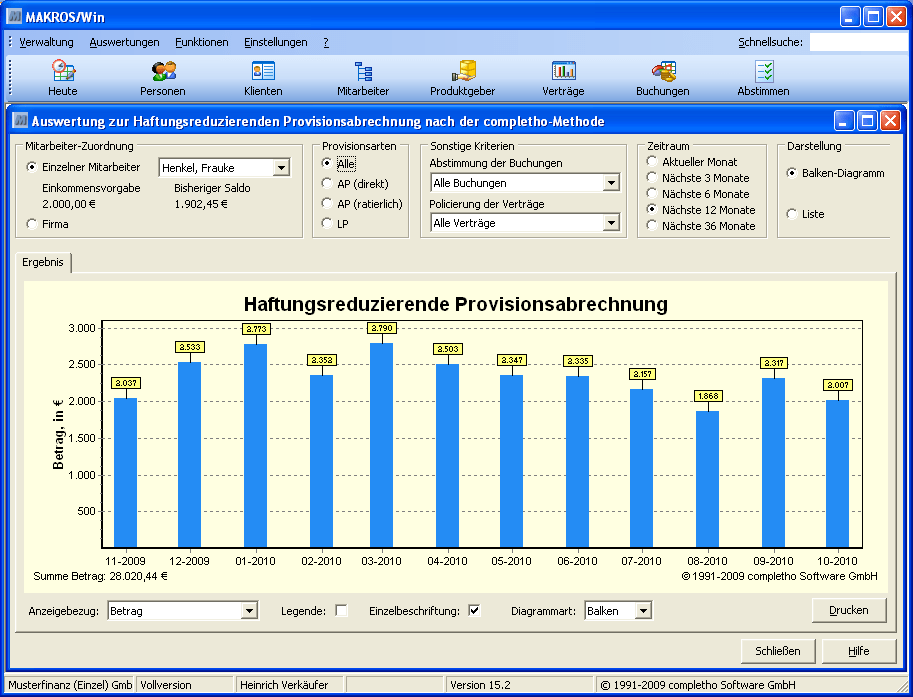This screenshot has height=697, width=913.
Task: Choose LP commission type
Action: coord(327,224)
